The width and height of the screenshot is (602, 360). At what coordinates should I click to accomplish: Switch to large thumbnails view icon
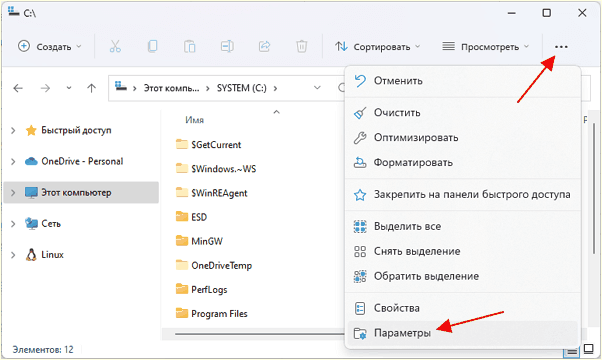pos(589,349)
